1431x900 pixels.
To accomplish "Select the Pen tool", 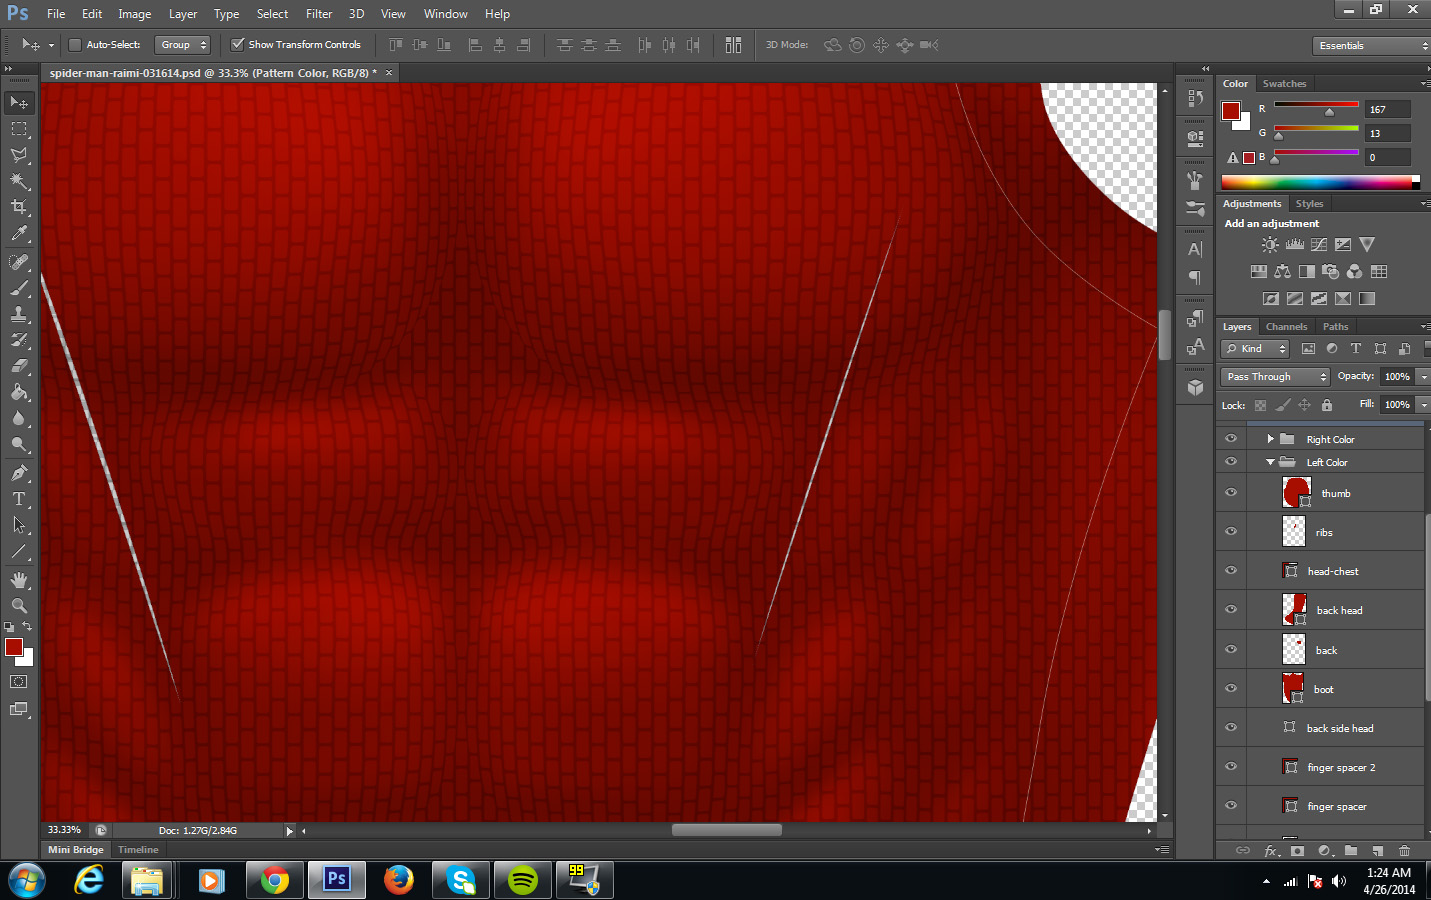I will click(19, 473).
